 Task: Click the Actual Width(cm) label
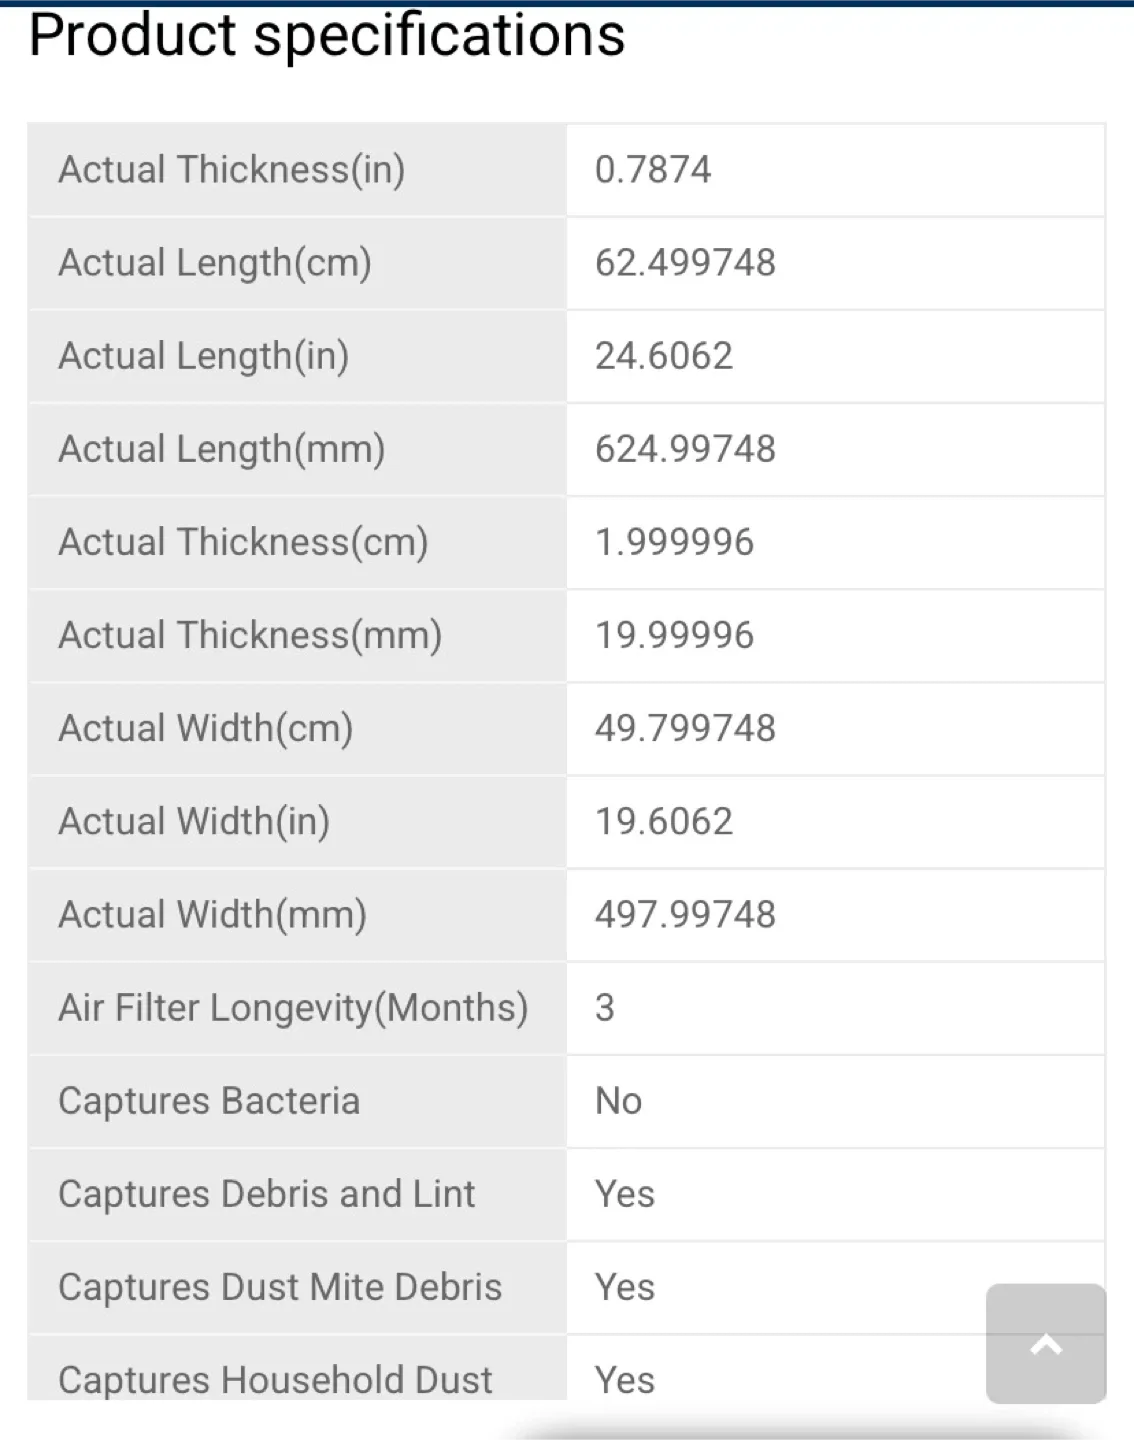point(206,728)
